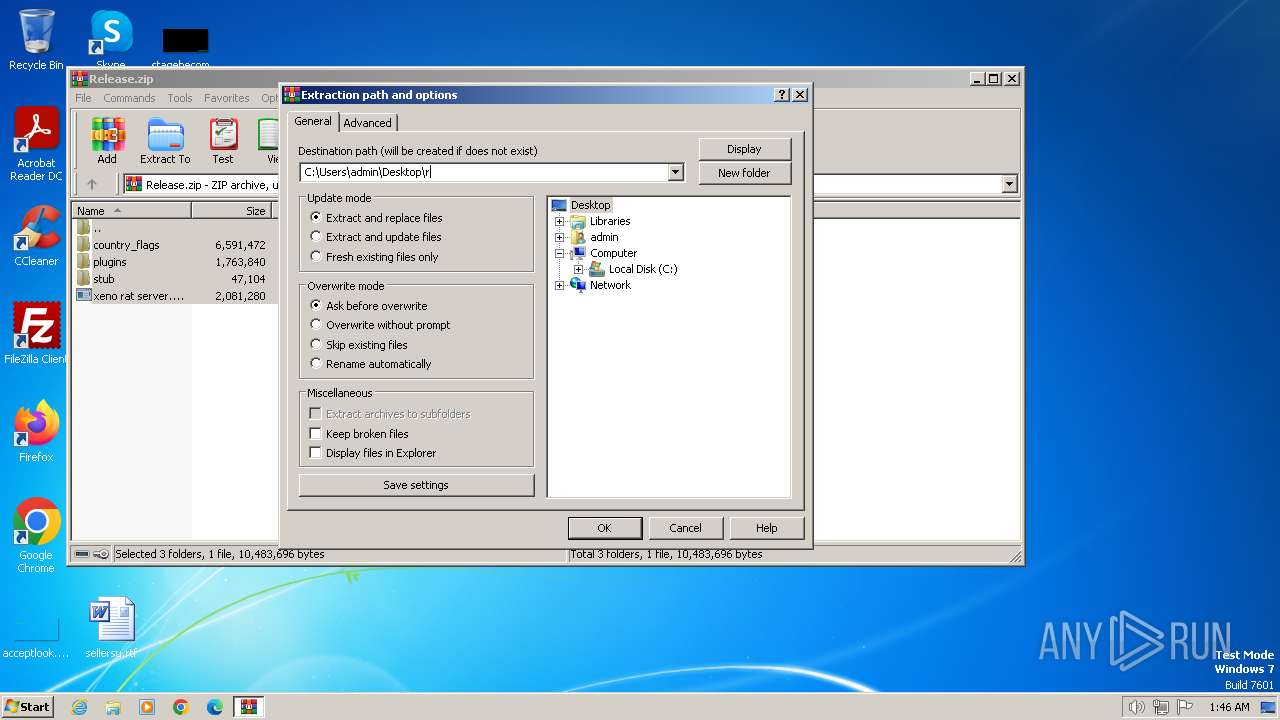
Task: Select Local Disk (C:) tree item
Action: 643,269
